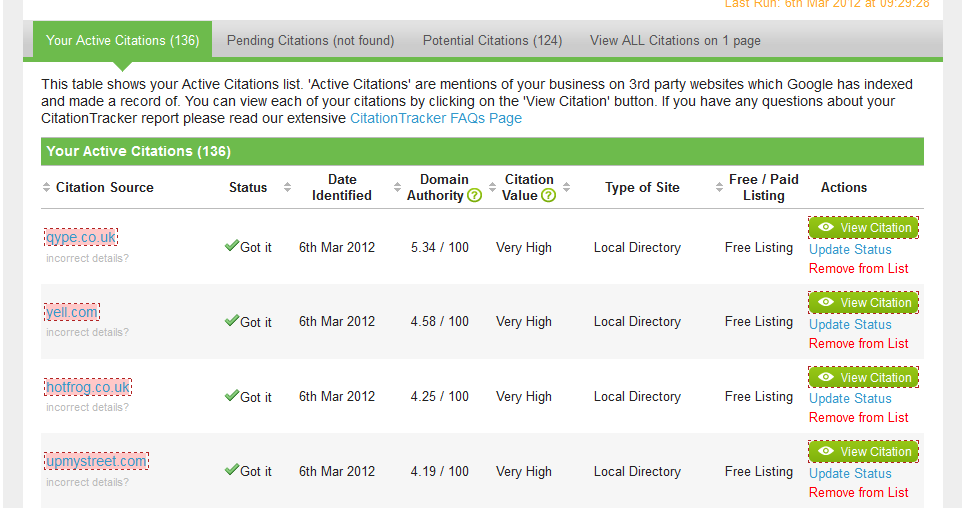The height and width of the screenshot is (508, 962).
Task: Click the green checkmark in the upmystreet.com row
Action: click(x=231, y=470)
